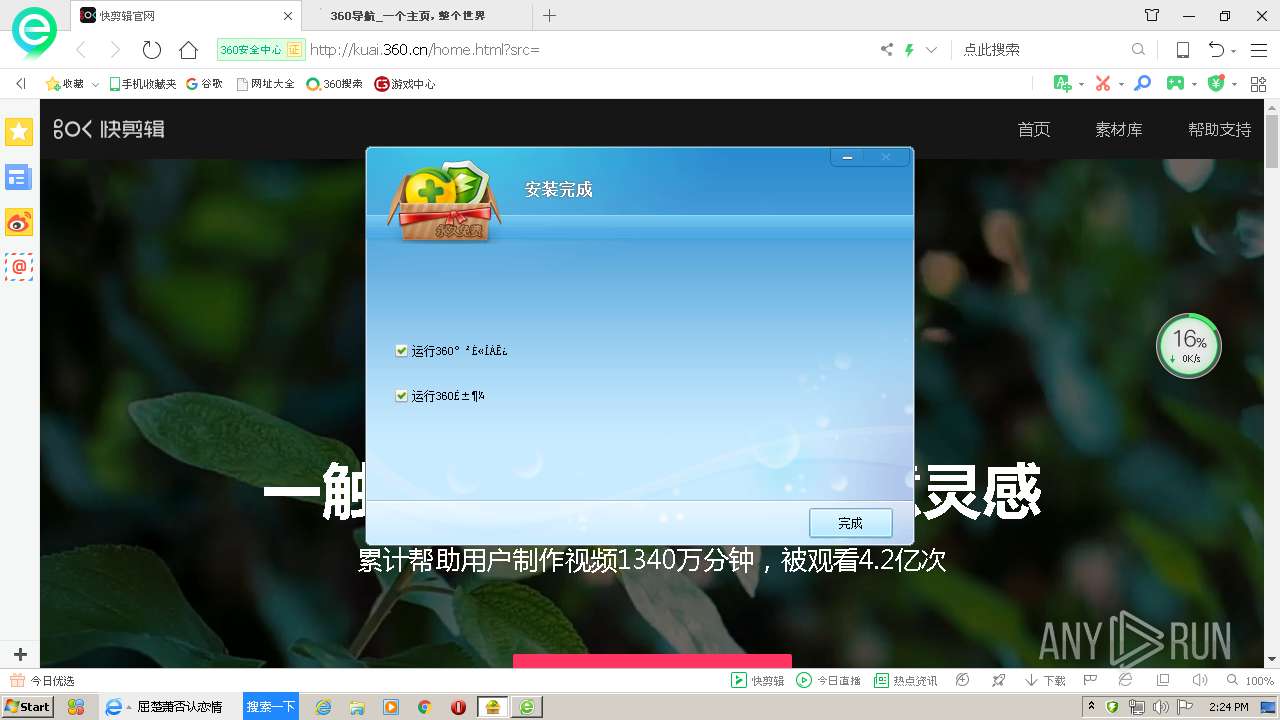This screenshot has width=1280, height=720.
Task: Collapse the bookmarks bar arrow
Action: [21, 84]
